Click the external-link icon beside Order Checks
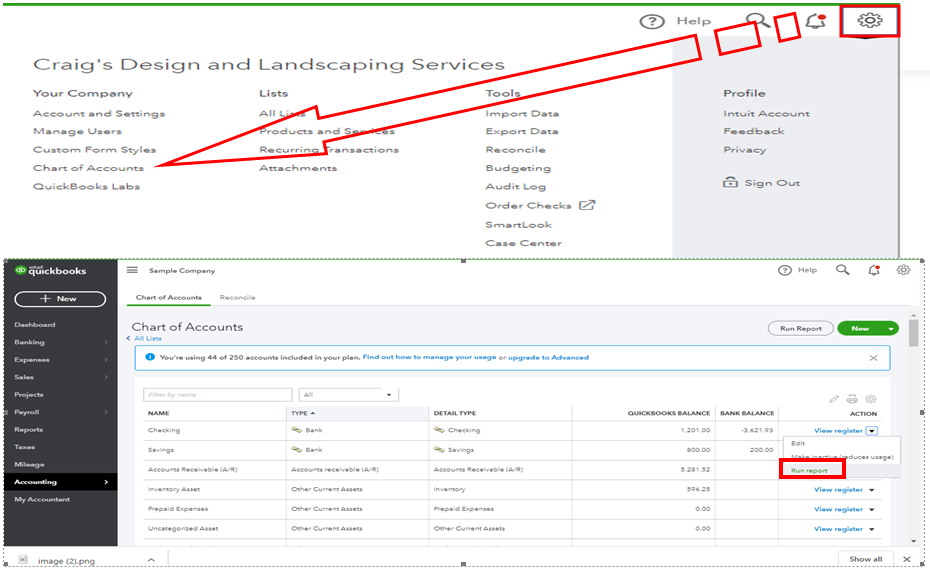930x573 pixels. click(x=587, y=205)
